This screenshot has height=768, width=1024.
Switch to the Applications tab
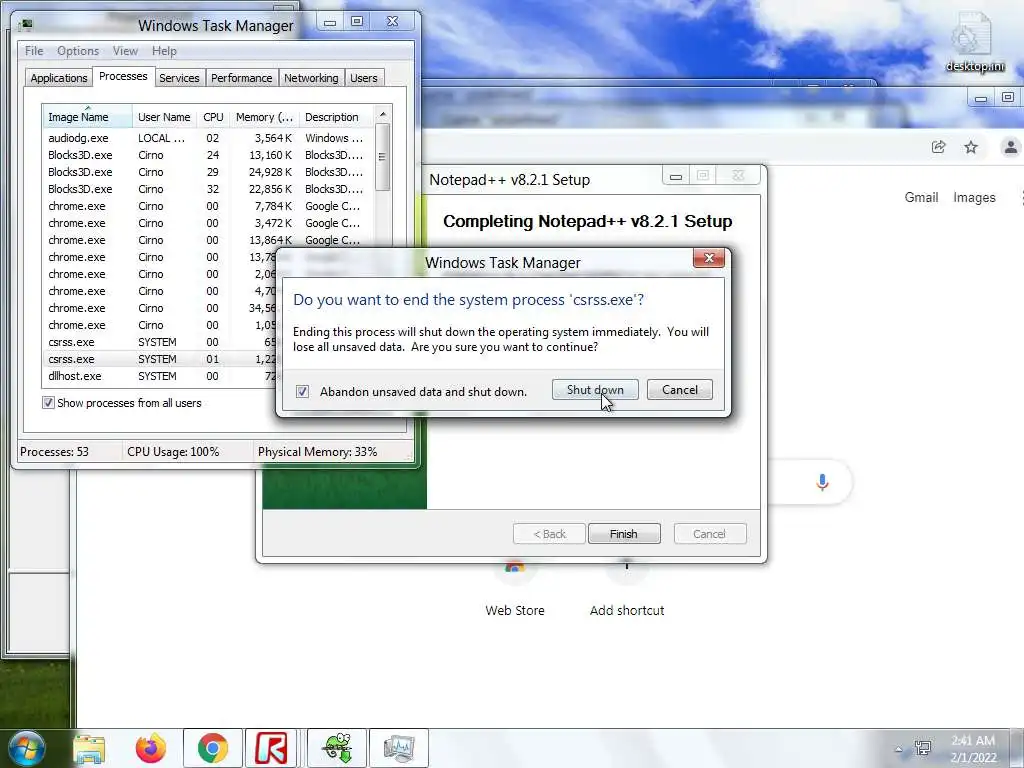click(59, 78)
